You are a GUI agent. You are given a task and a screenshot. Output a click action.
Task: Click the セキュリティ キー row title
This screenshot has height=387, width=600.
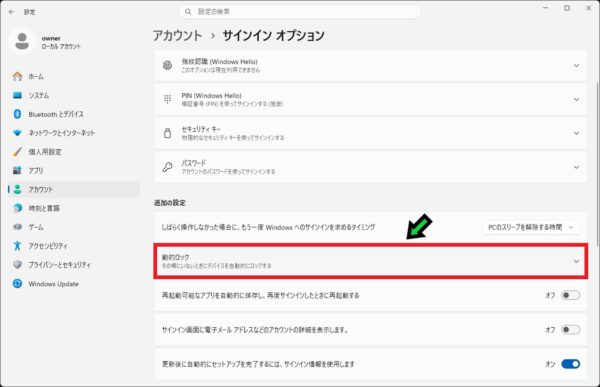coord(201,129)
